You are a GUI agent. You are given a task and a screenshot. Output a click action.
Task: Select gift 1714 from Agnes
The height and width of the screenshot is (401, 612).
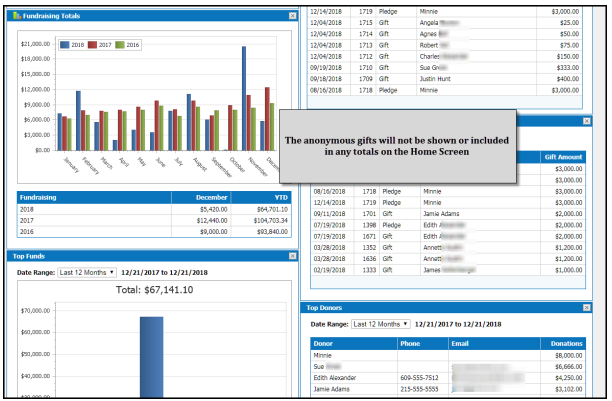(445, 34)
